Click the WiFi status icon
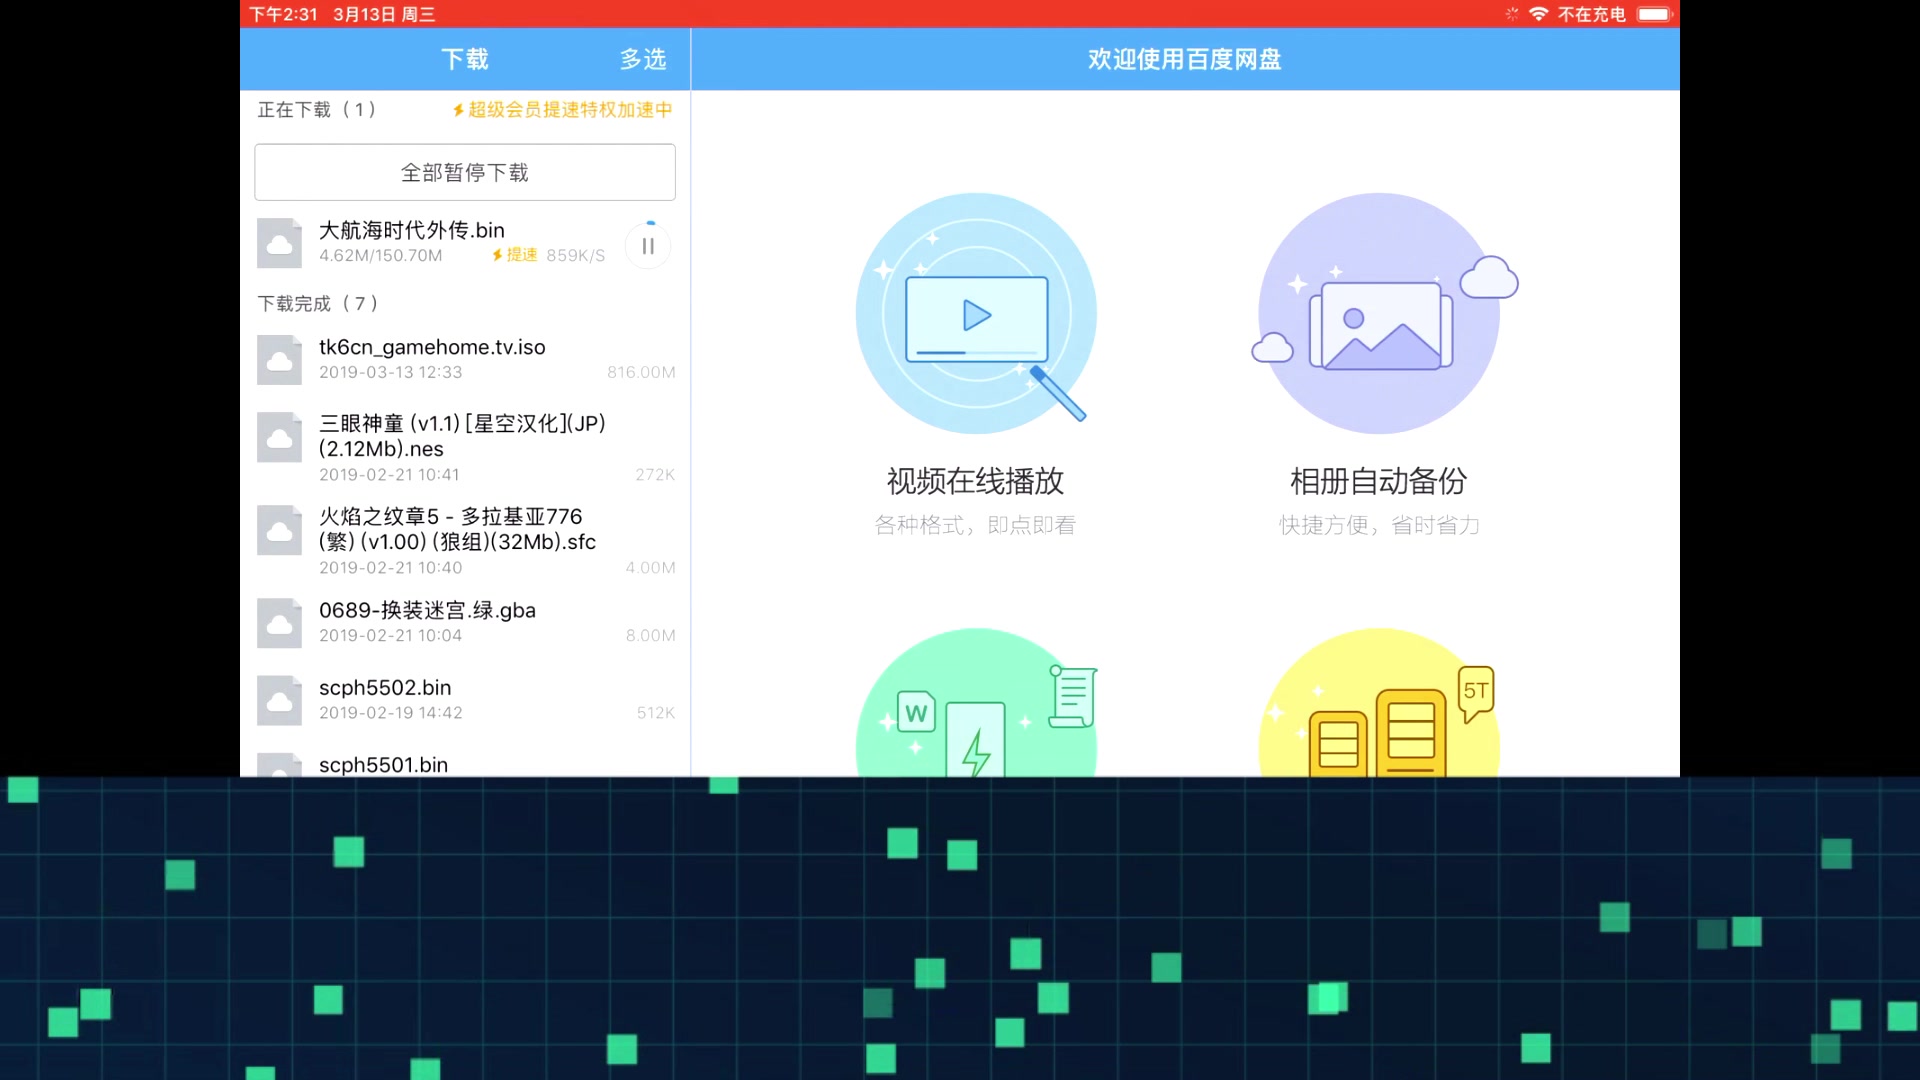This screenshot has width=1920, height=1080. coord(1538,14)
